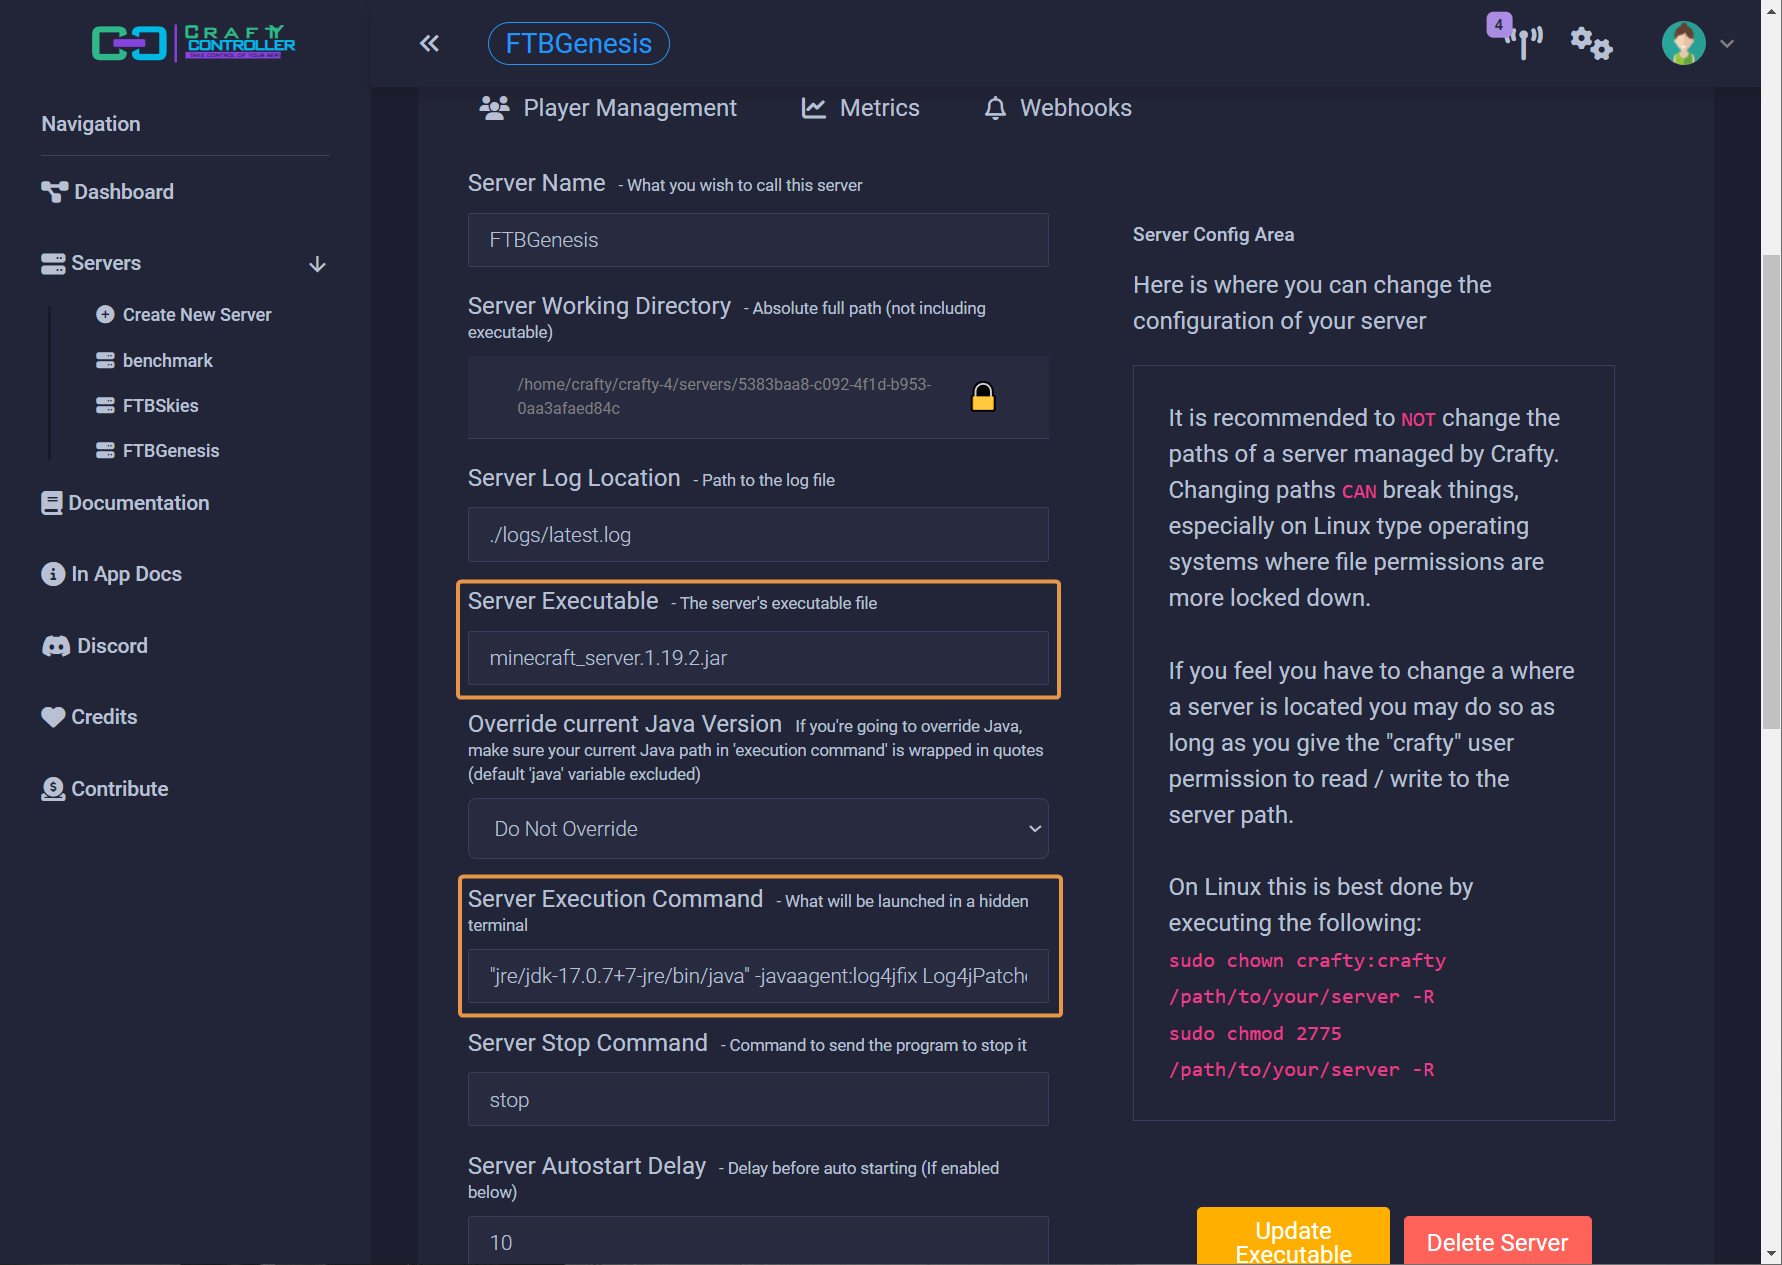
Task: Click the Server Name input field
Action: pyautogui.click(x=758, y=240)
